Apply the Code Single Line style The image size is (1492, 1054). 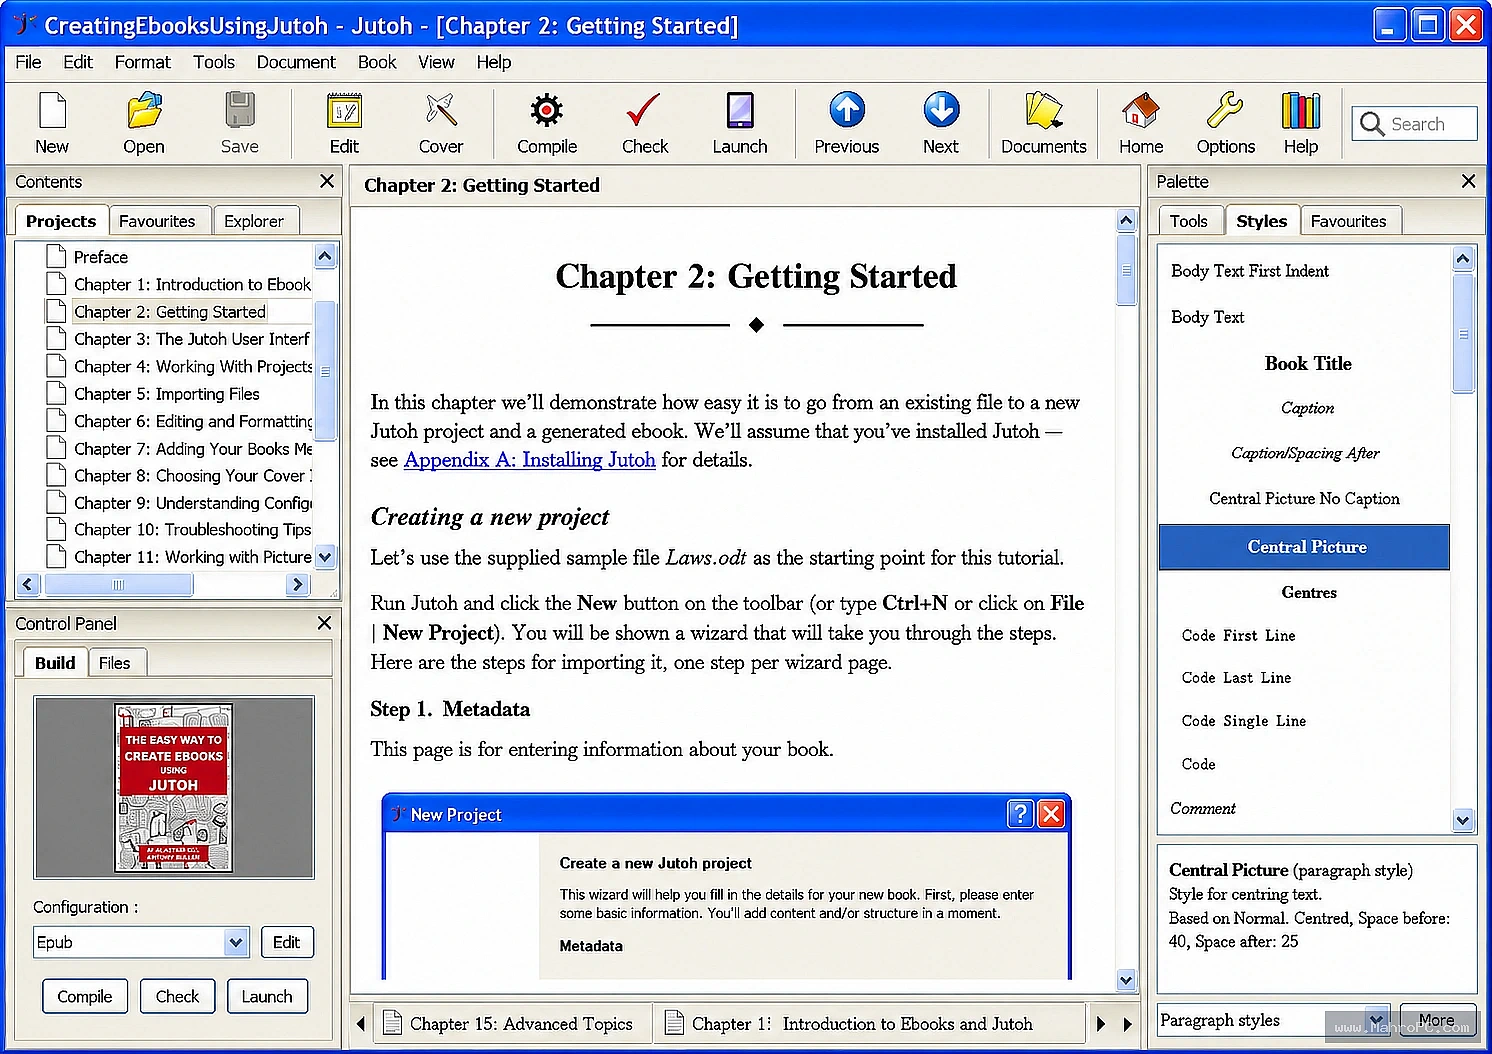[1243, 720]
